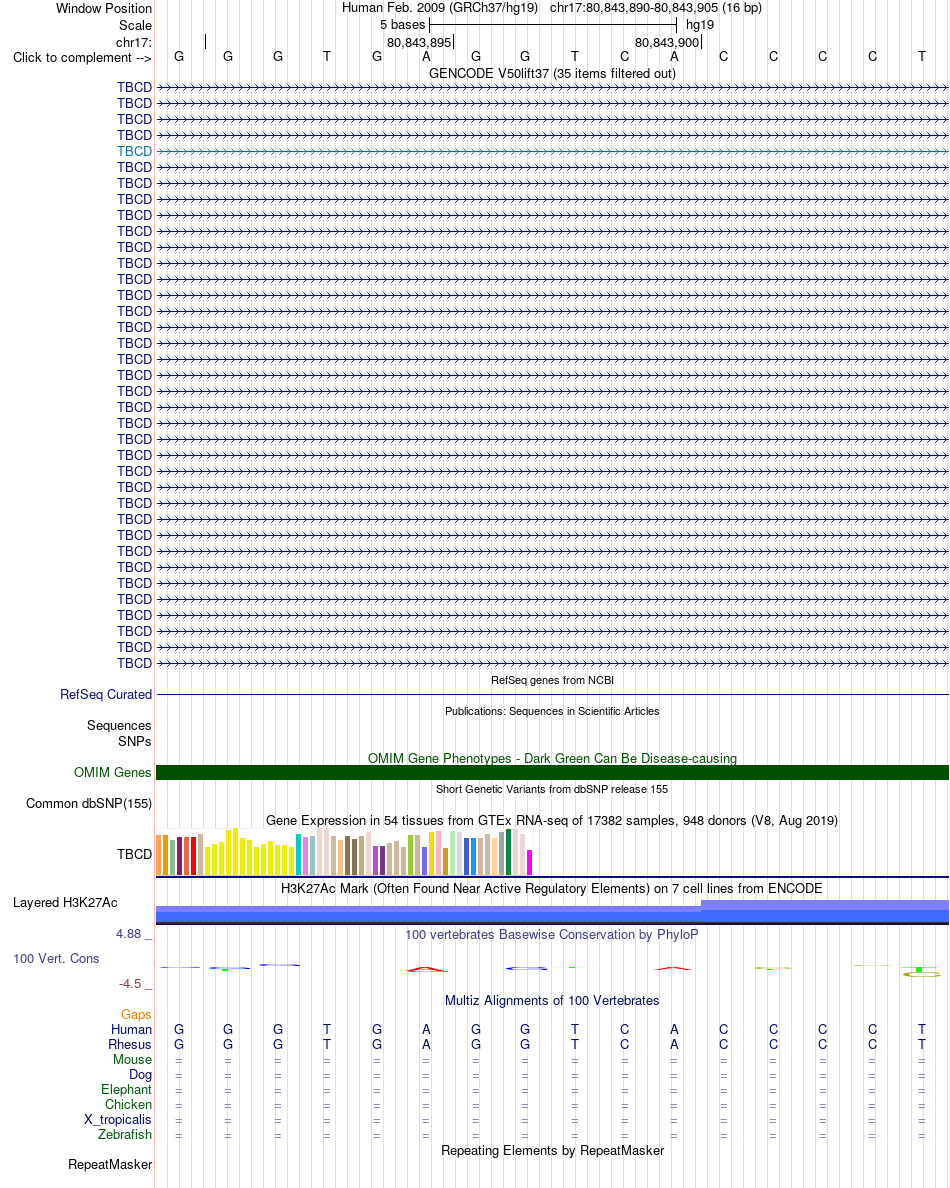This screenshot has height=1188, width=950.
Task: Click the -4.5 lower PhyloP scale value
Action: tap(130, 984)
